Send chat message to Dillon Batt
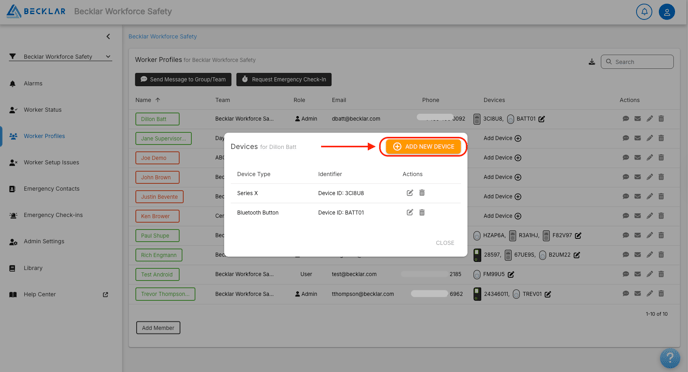The height and width of the screenshot is (372, 688). (626, 118)
